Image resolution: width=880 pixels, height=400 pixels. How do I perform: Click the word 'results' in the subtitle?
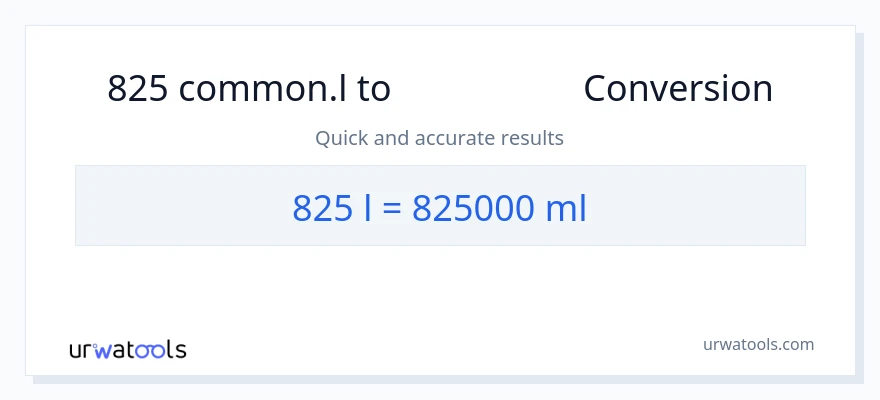coord(533,138)
